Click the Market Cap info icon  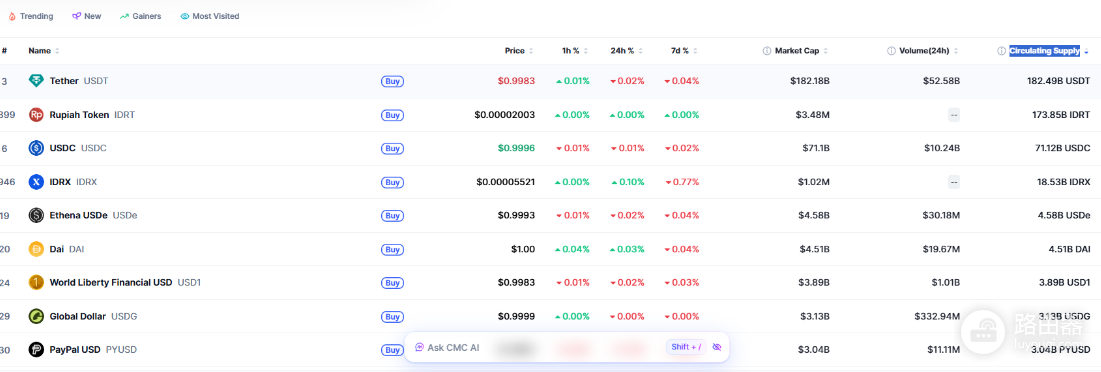point(767,51)
